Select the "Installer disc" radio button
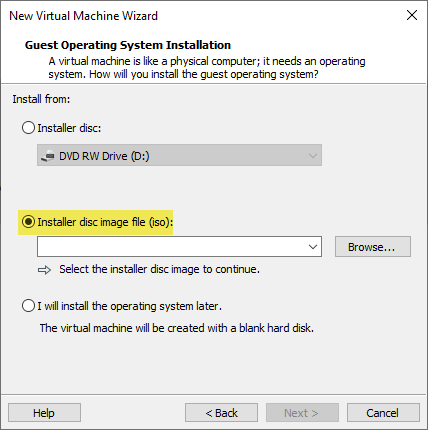 coord(28,128)
